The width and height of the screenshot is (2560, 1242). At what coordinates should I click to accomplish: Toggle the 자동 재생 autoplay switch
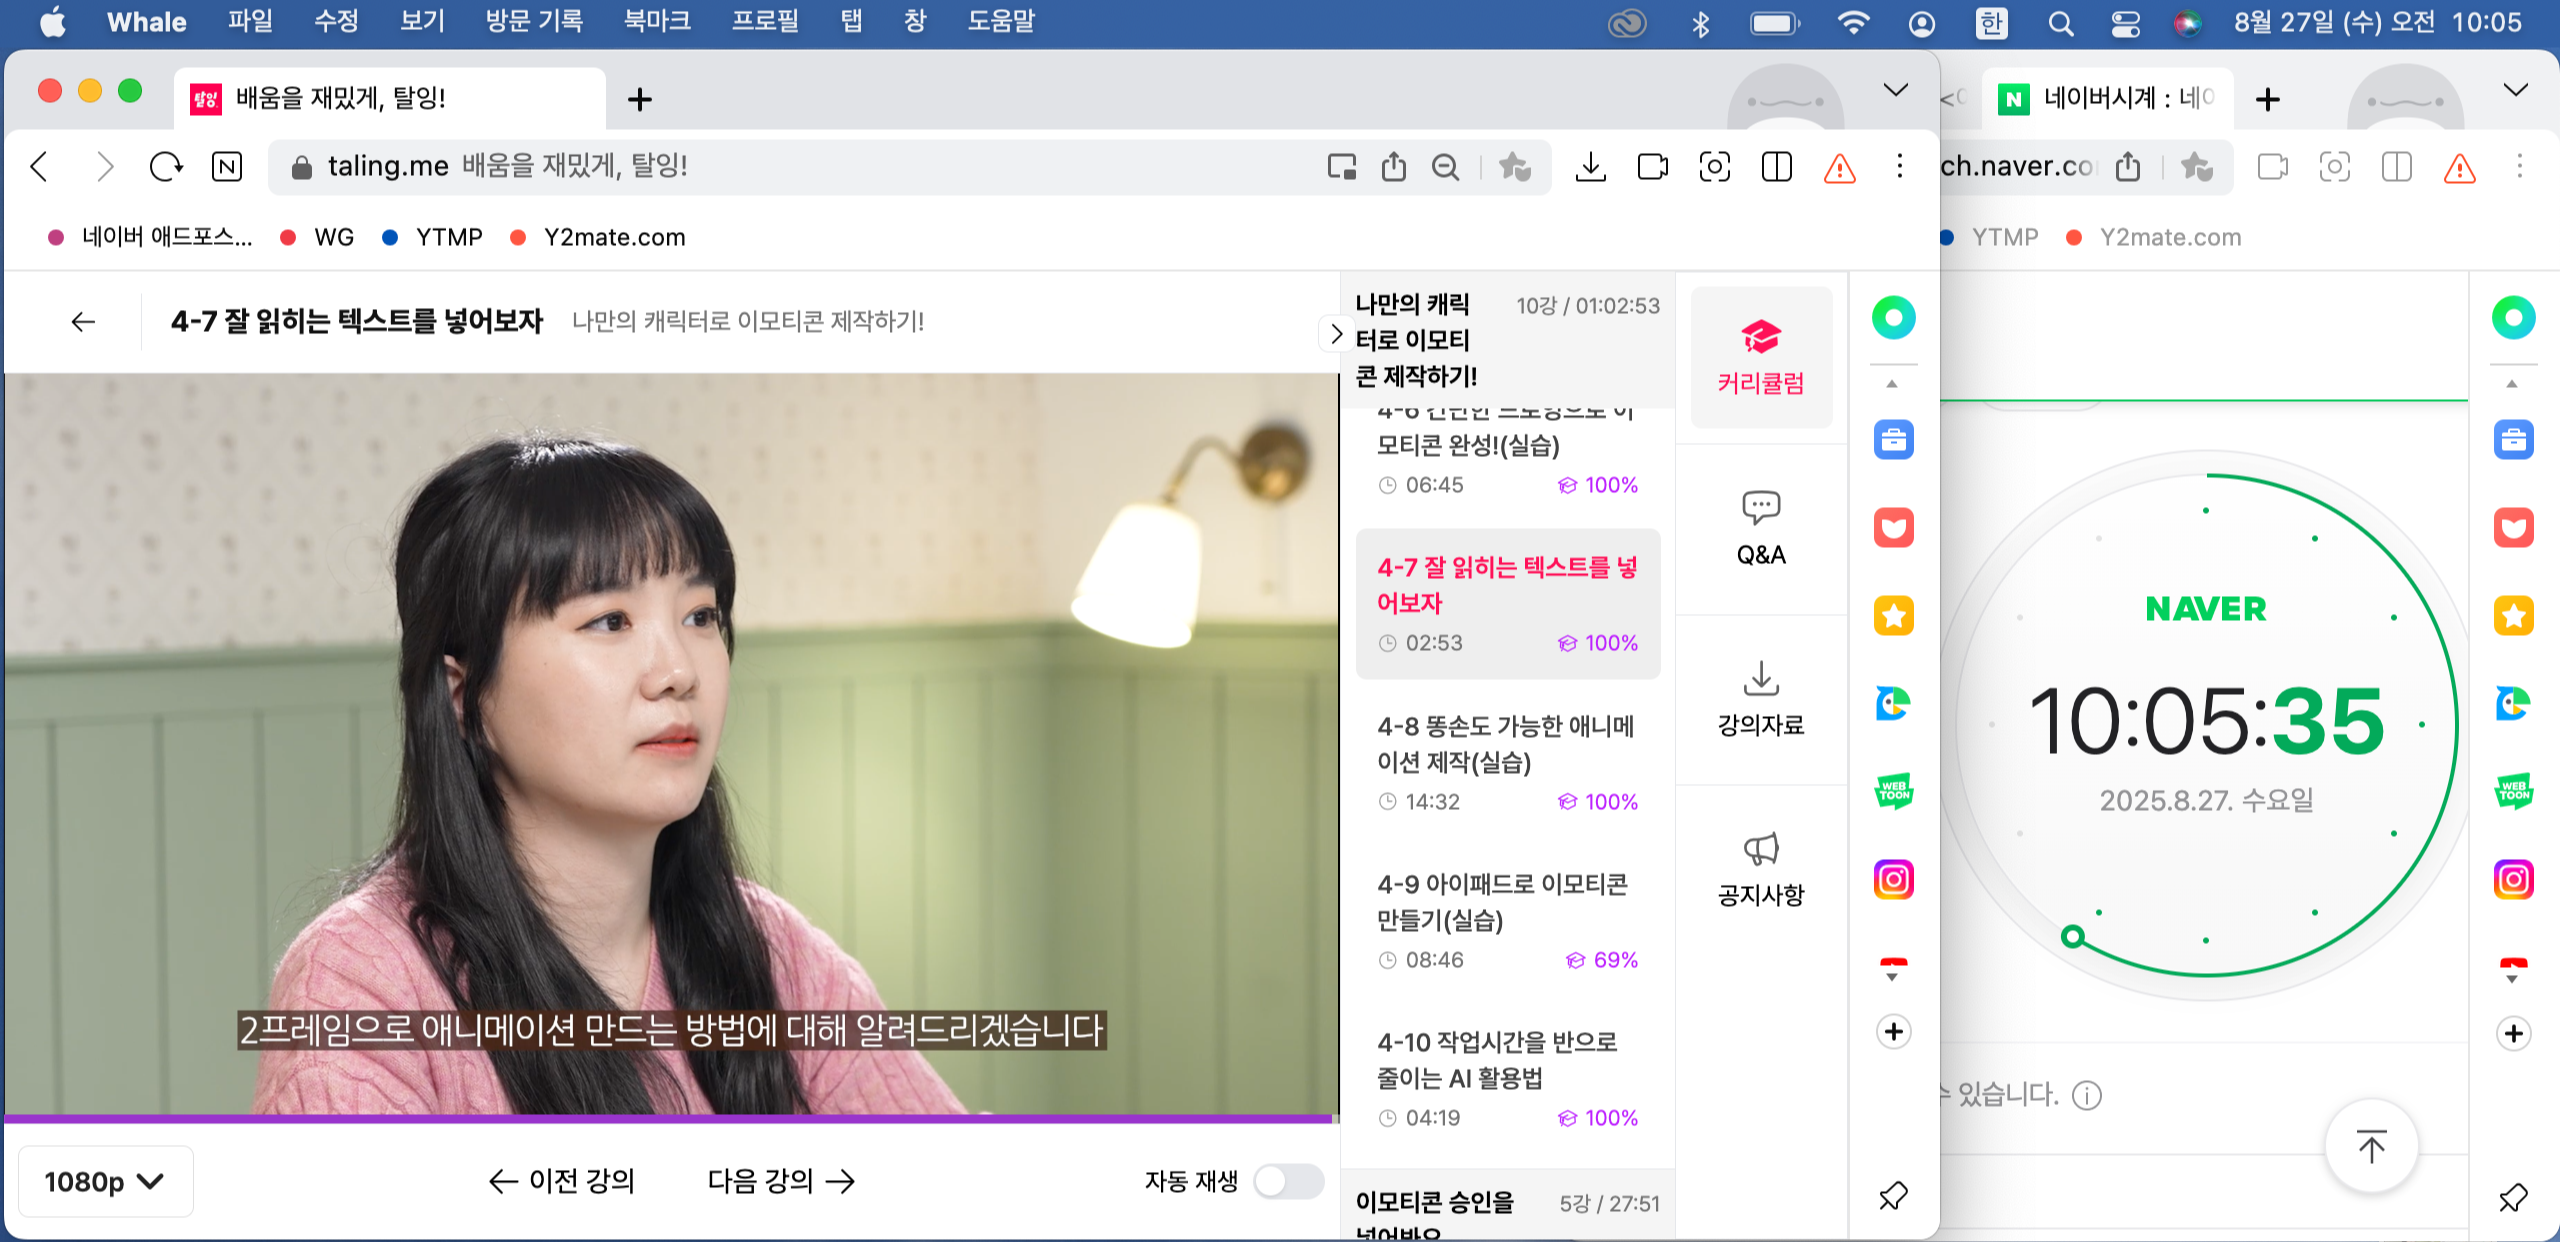coord(1288,1181)
